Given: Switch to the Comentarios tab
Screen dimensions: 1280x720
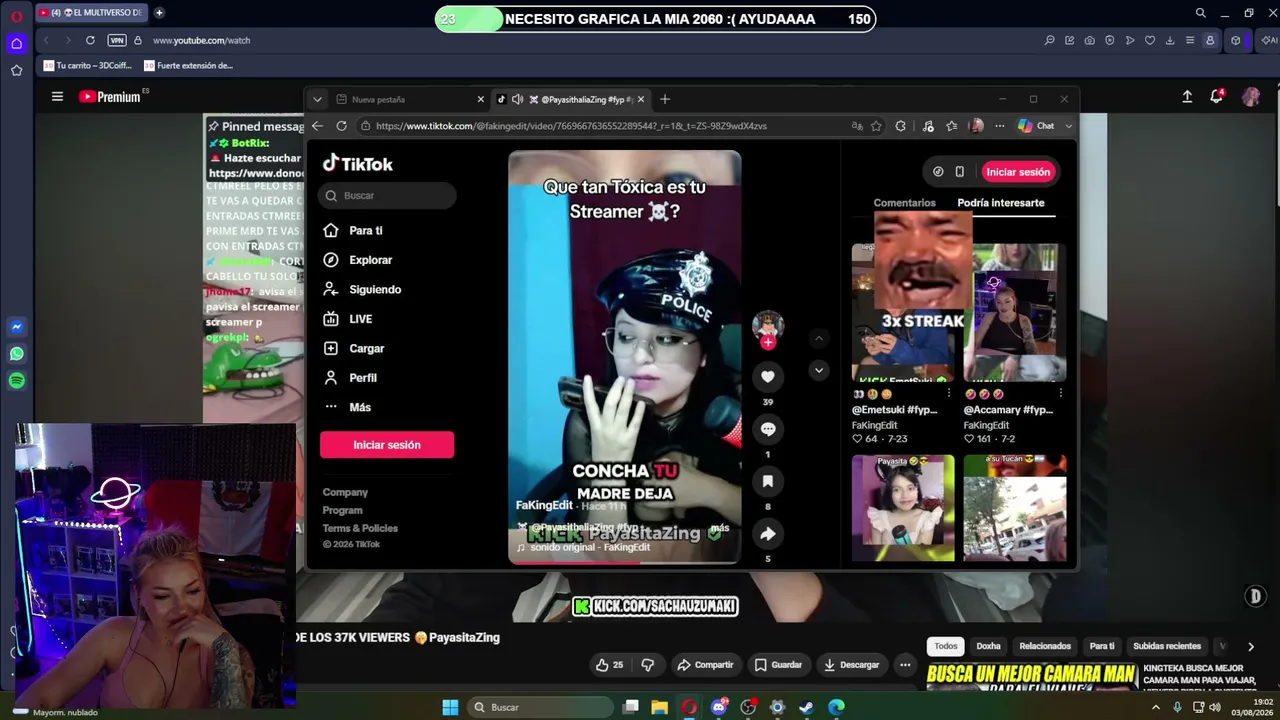Looking at the screenshot, I should tap(904, 203).
